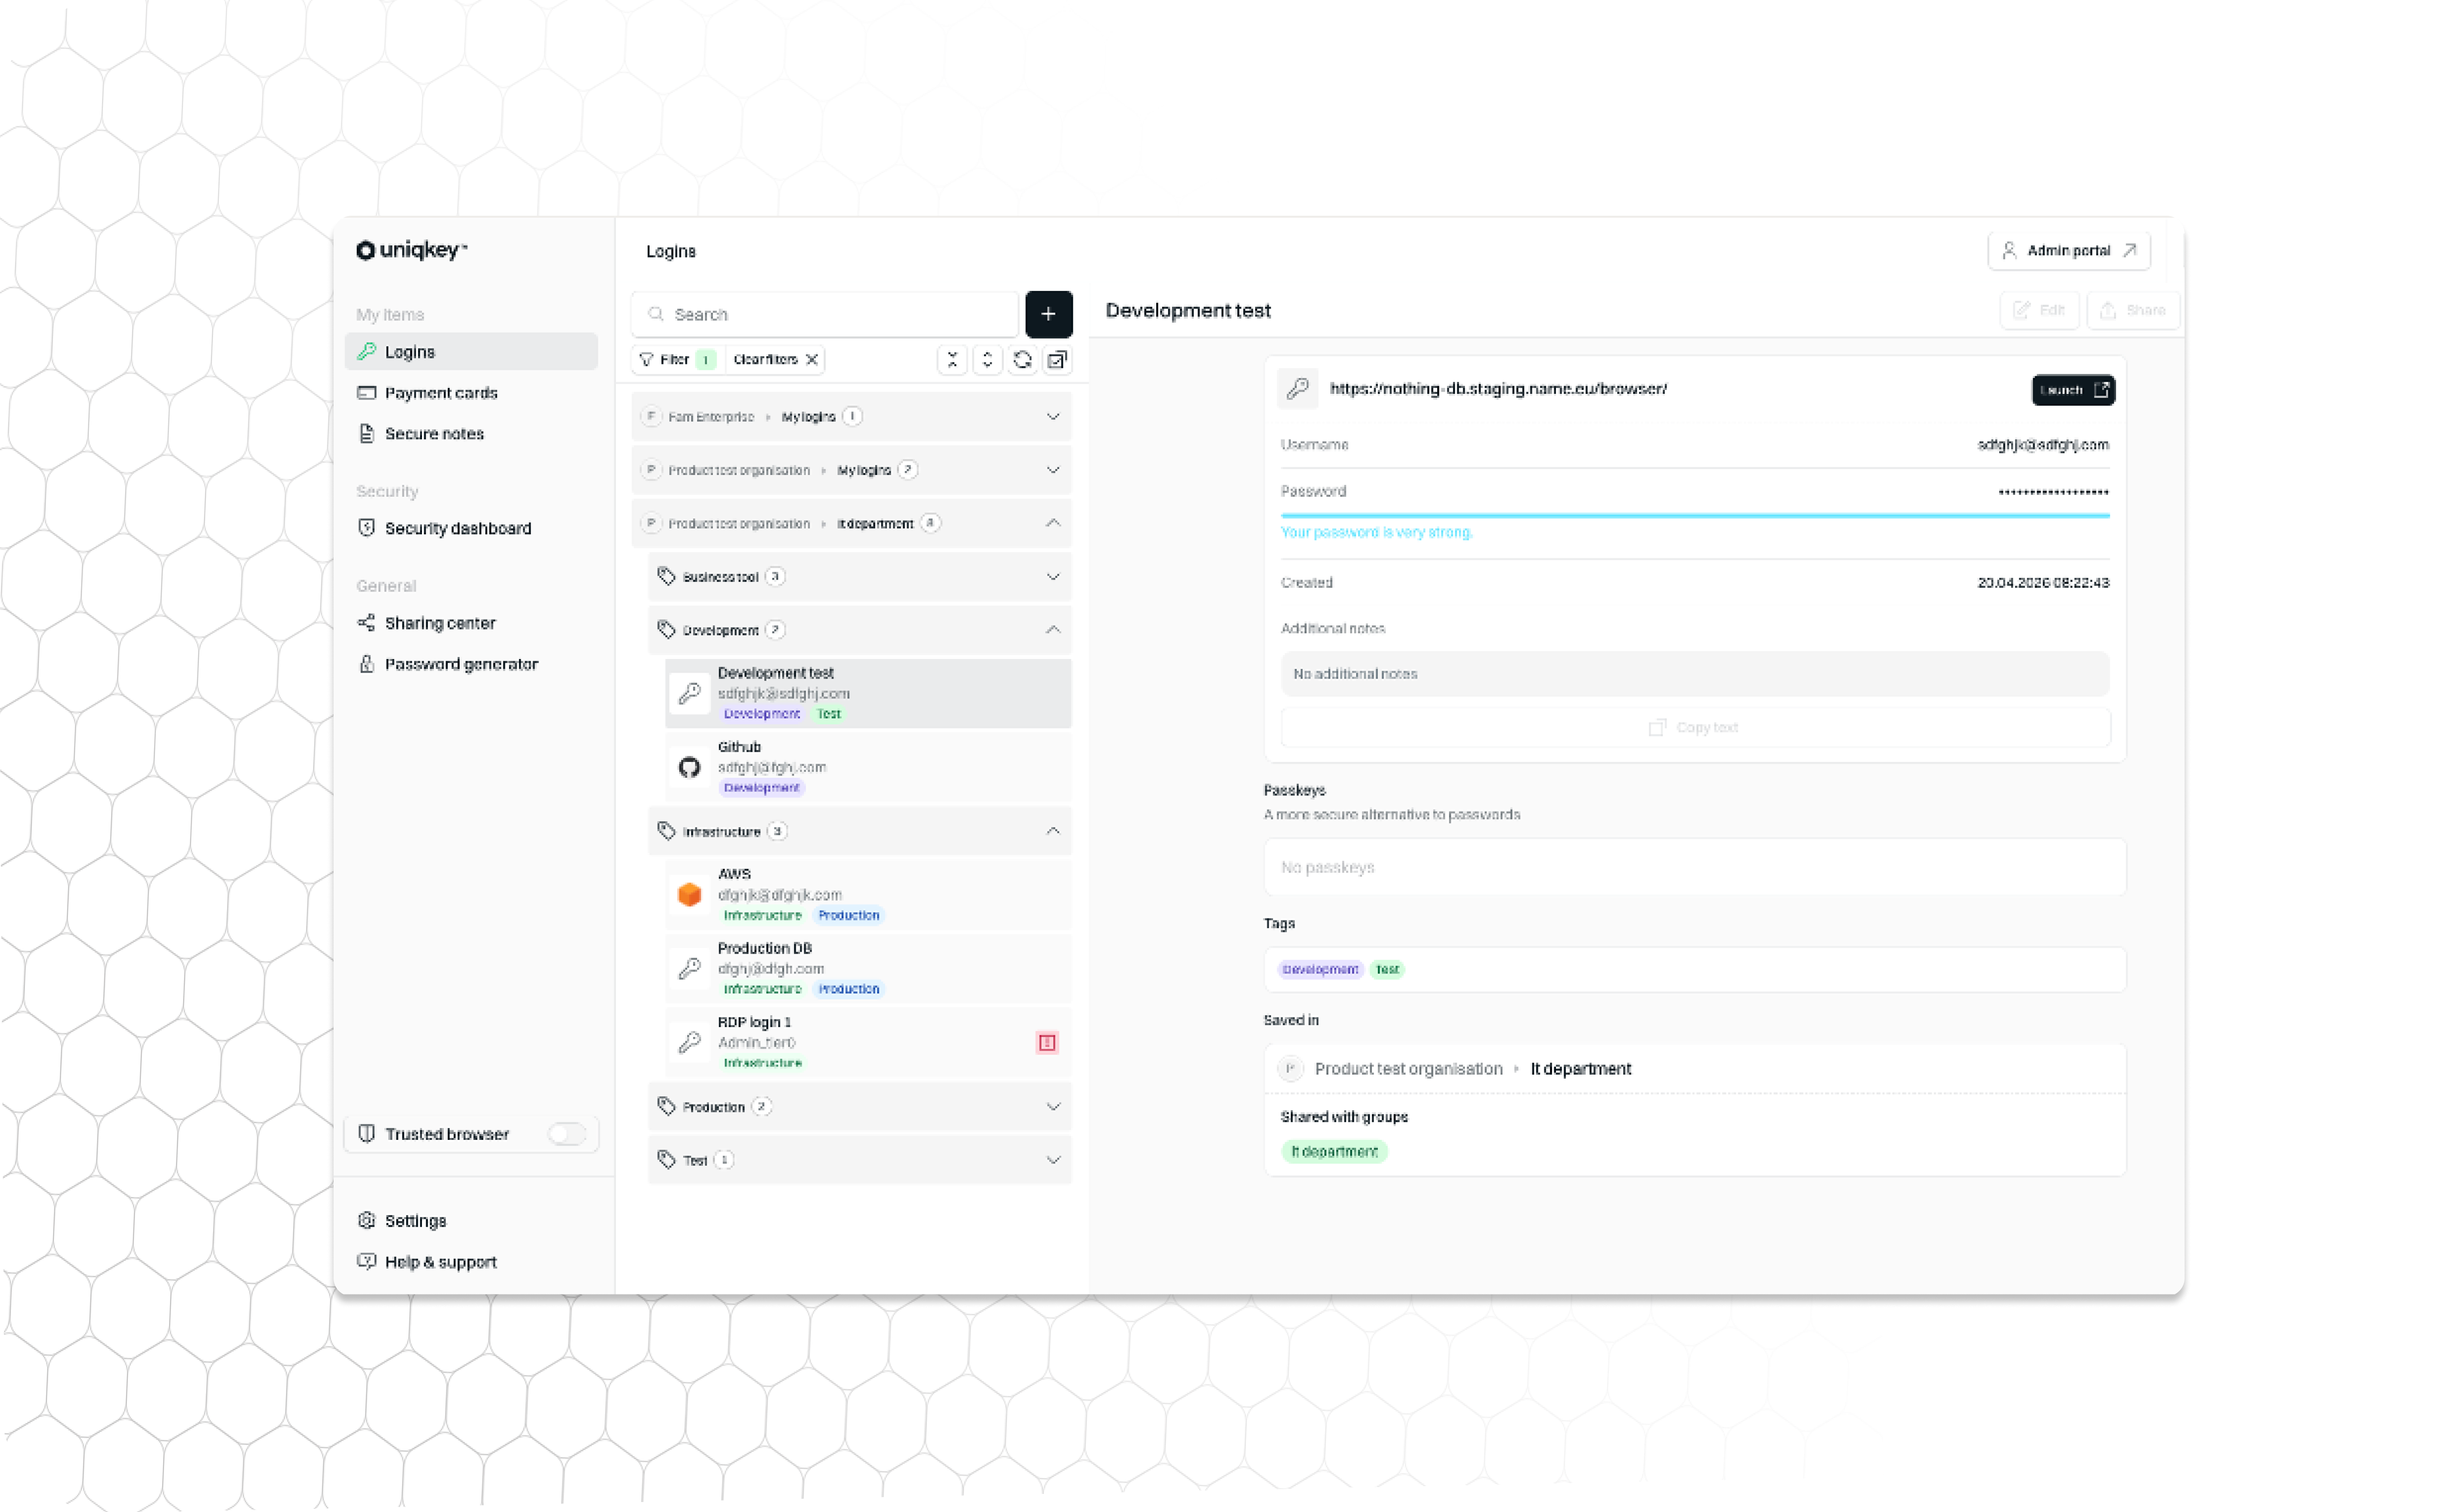The image size is (2462, 1512).
Task: Click the key icon of Production DB entry
Action: tap(689, 968)
